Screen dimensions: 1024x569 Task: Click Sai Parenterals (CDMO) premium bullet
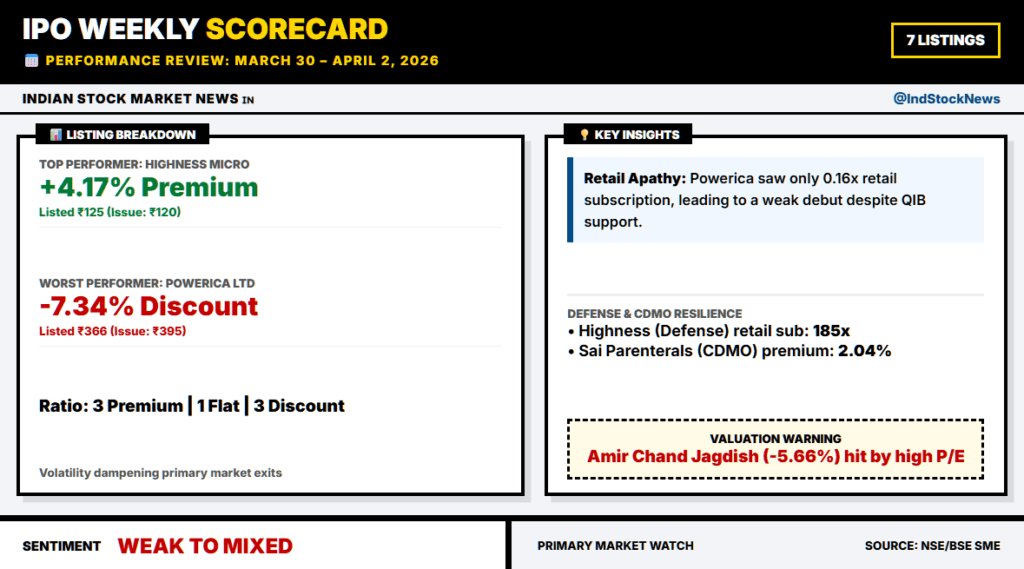click(729, 351)
